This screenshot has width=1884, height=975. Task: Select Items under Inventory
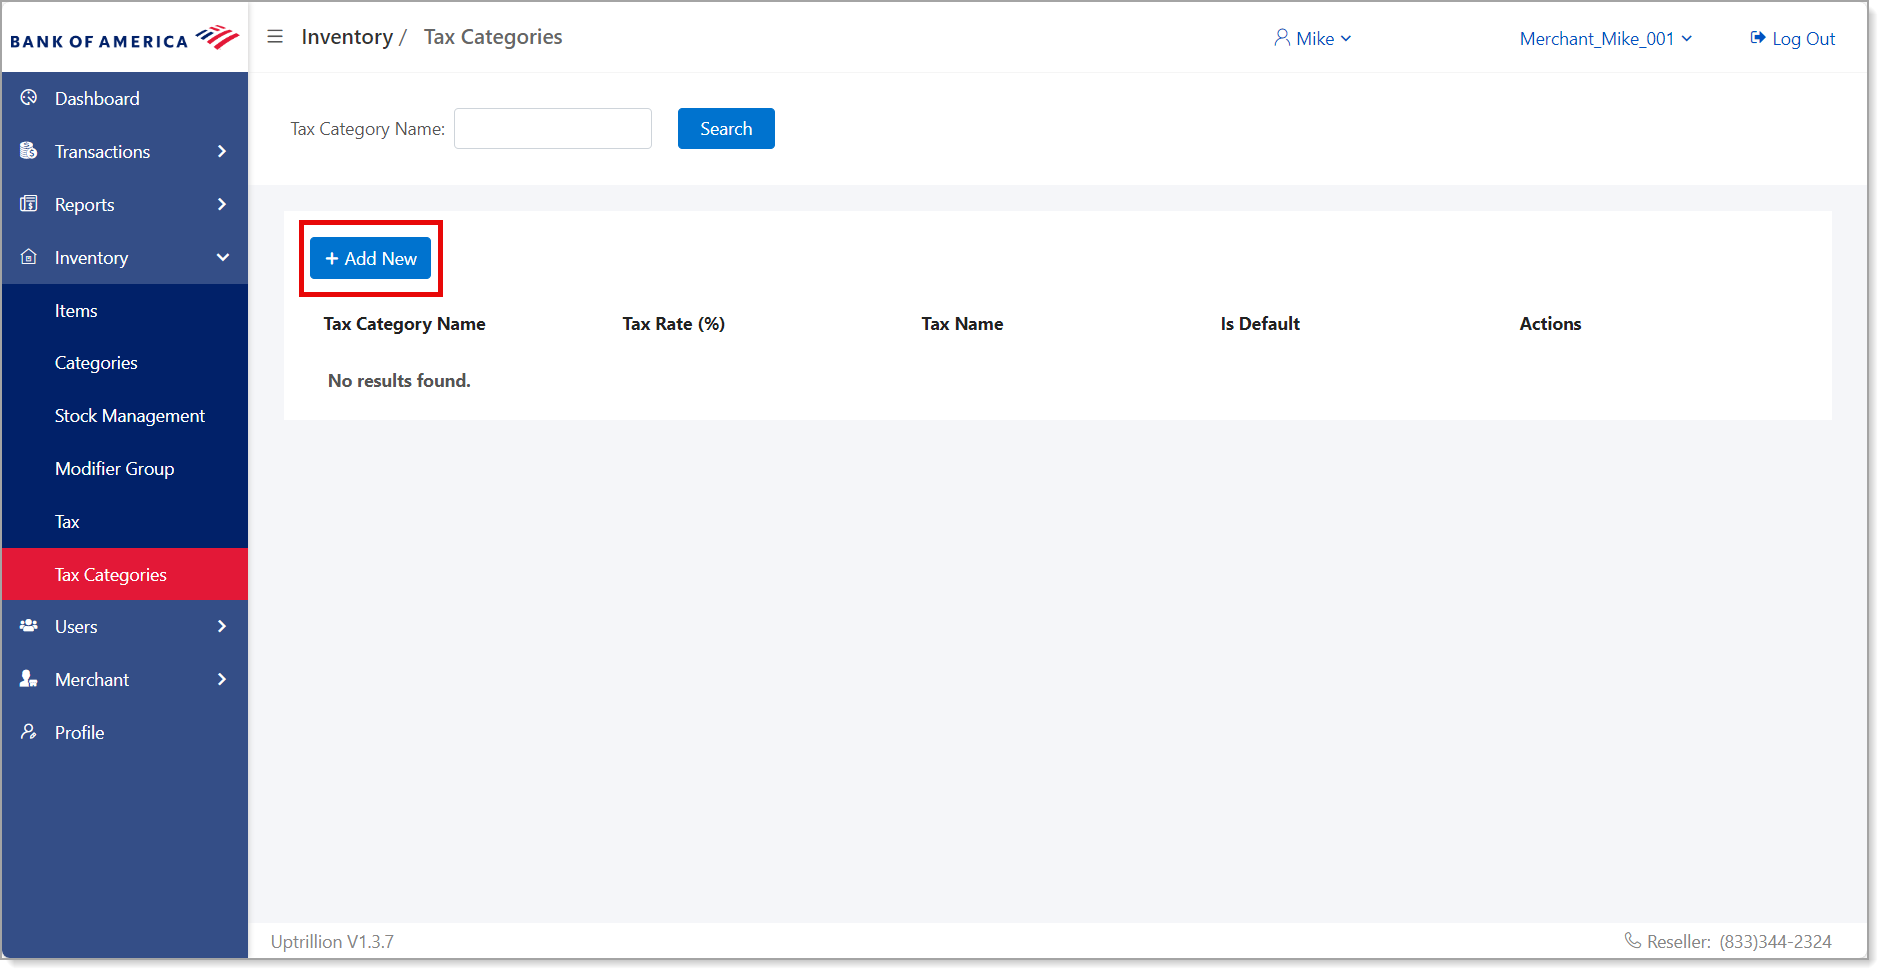[125, 311]
